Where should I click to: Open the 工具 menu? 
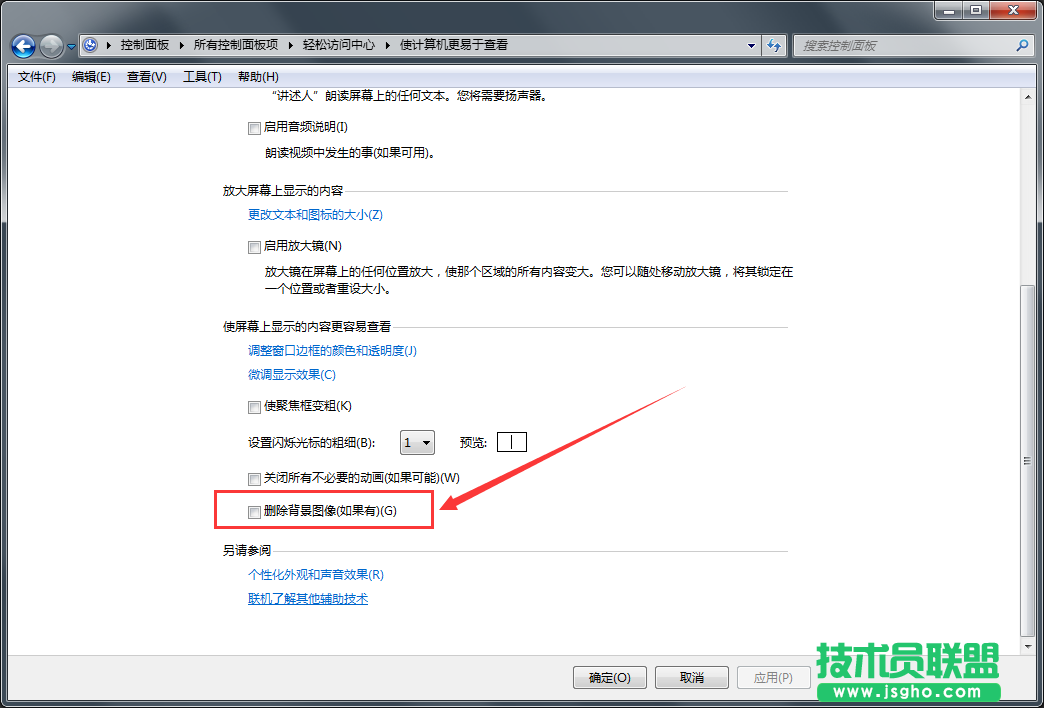click(x=201, y=75)
